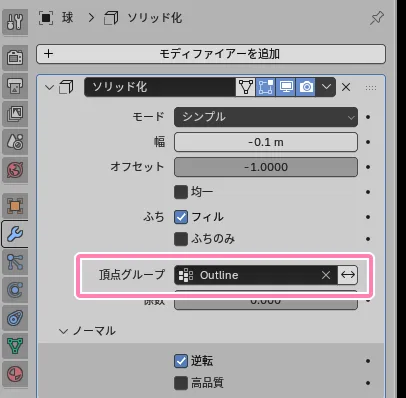The width and height of the screenshot is (406, 398).
Task: Open the Object Data green mesh tab
Action: click(15, 346)
